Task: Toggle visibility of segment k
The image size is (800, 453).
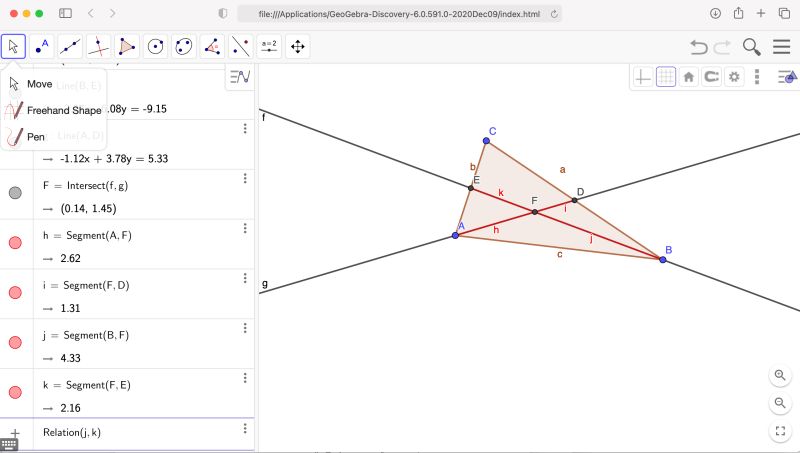Action: point(15,392)
